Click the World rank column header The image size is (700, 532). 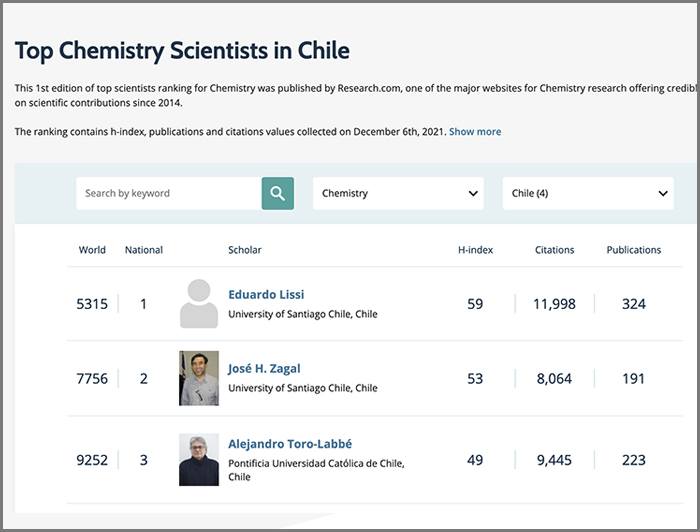[x=92, y=250]
